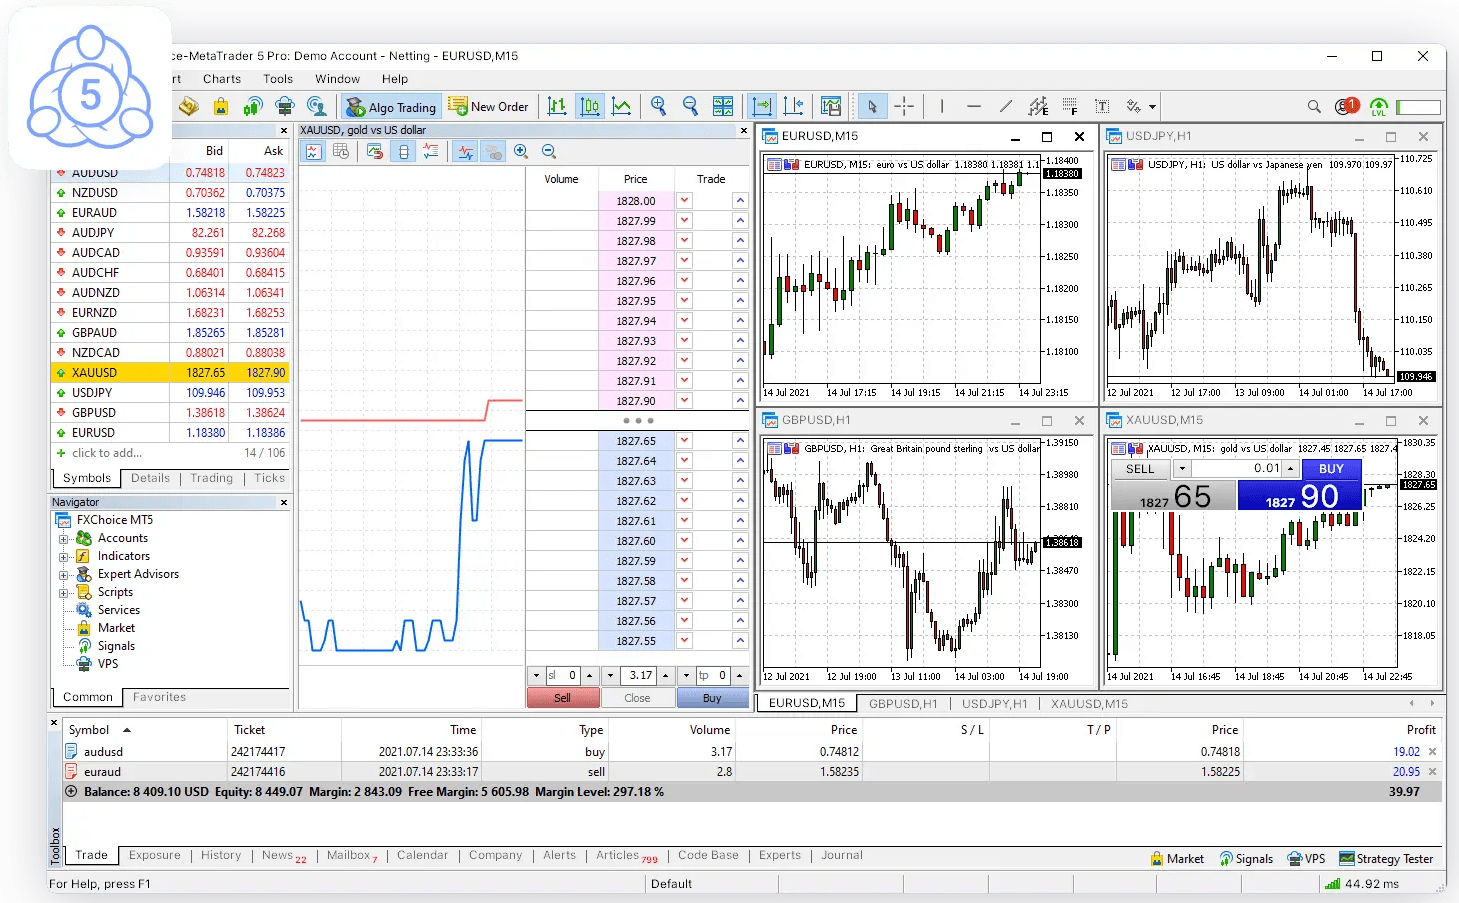Switch chart to line chart type
Image resolution: width=1459 pixels, height=903 pixels.
pyautogui.click(x=622, y=106)
